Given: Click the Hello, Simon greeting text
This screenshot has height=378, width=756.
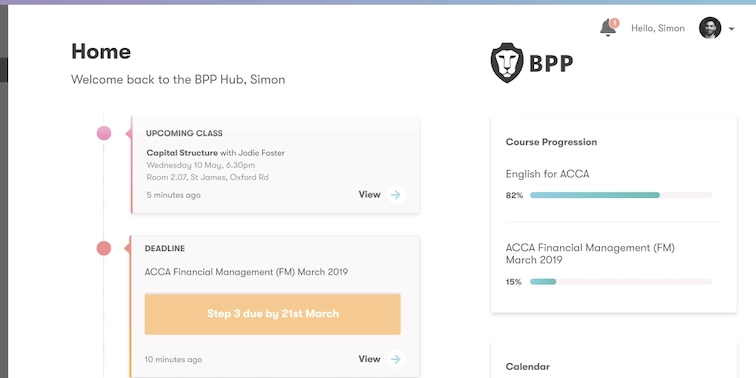Looking at the screenshot, I should point(658,28).
